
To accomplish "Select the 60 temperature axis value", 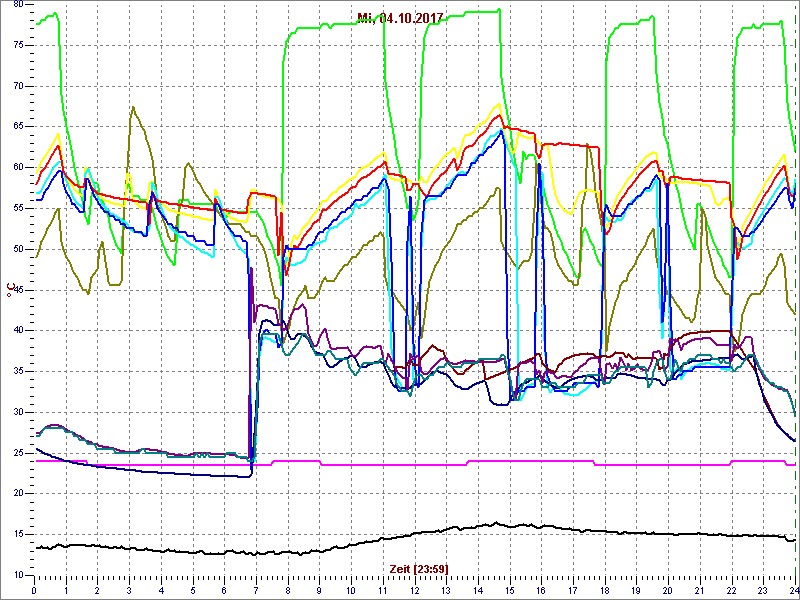I will click(18, 167).
